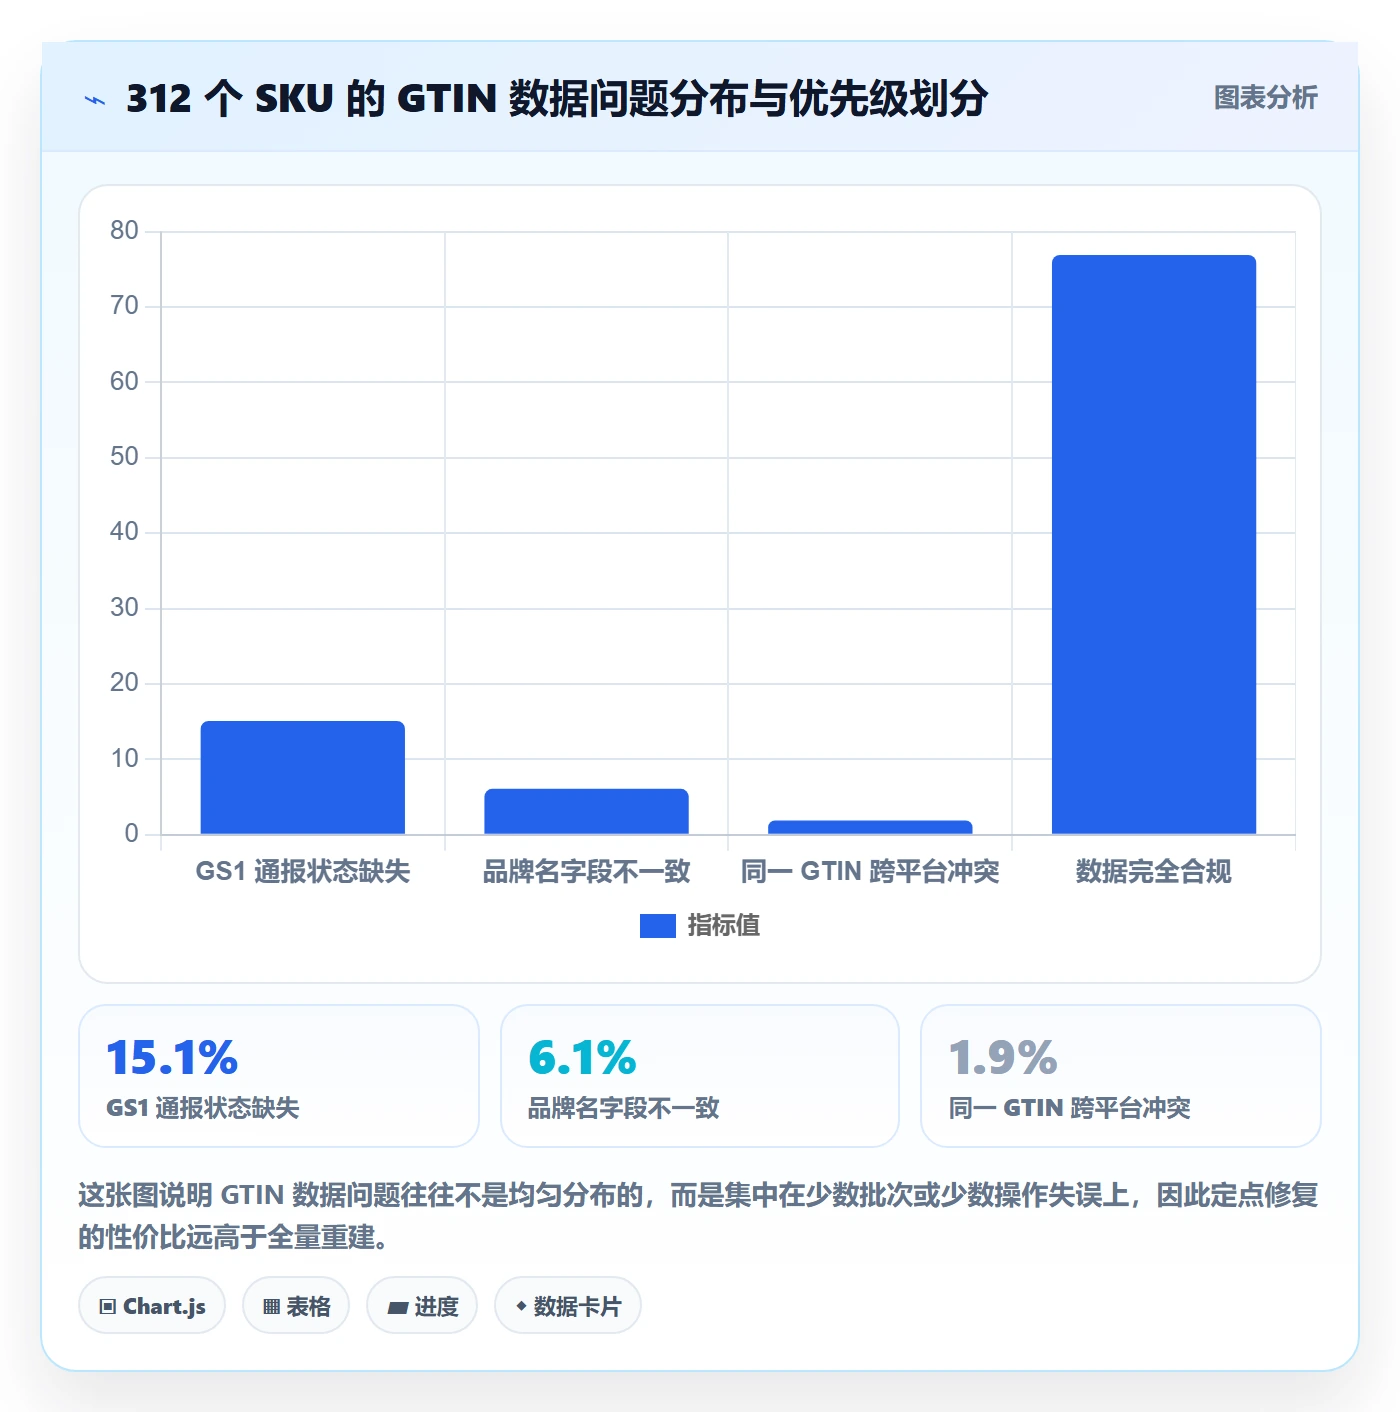
Task: Select the 进度 tag chip
Action: 422,1306
